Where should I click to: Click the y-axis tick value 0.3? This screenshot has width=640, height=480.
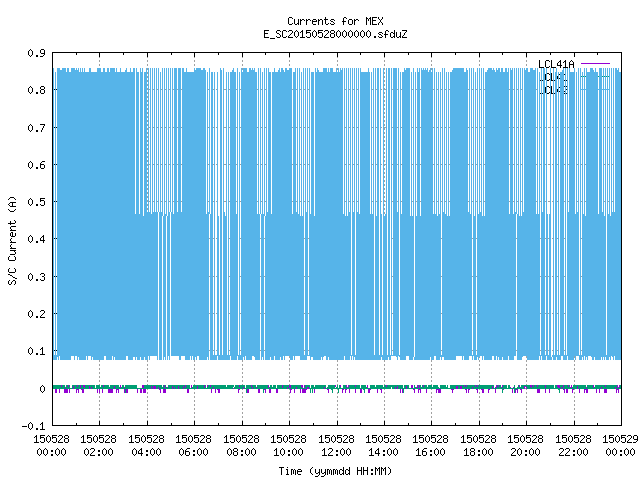click(36, 277)
